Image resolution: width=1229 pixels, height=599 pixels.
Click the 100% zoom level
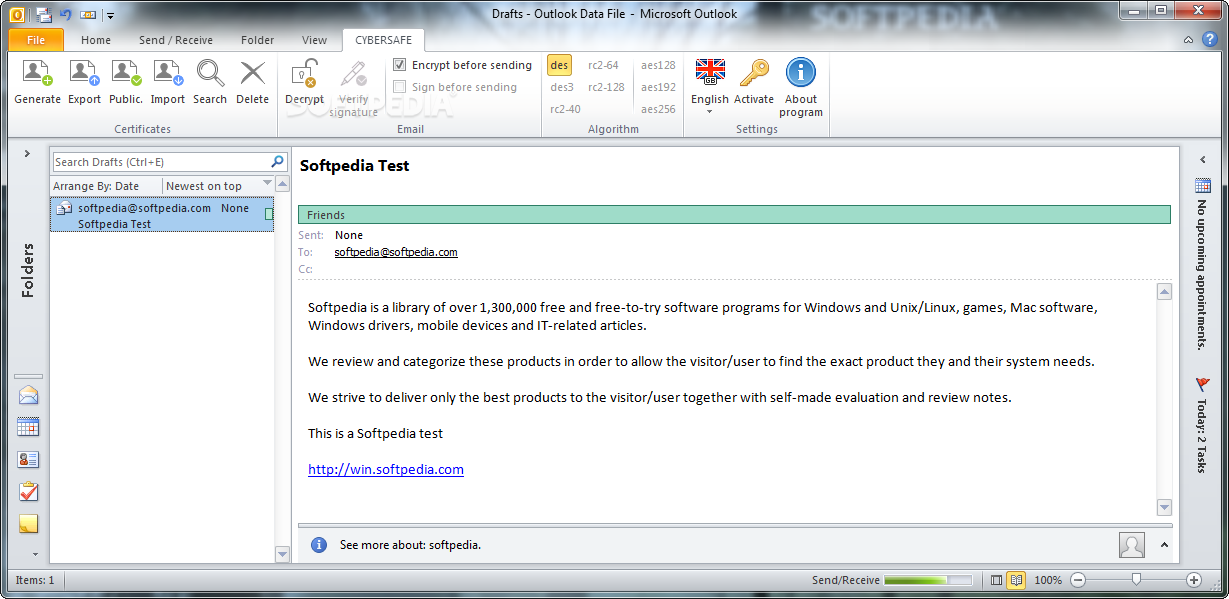click(1048, 580)
